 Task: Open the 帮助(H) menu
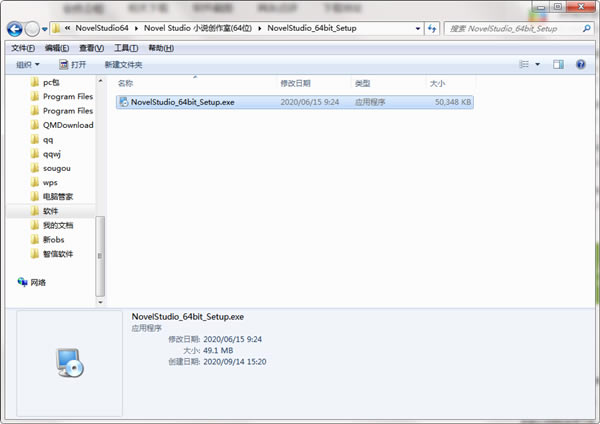coord(161,48)
